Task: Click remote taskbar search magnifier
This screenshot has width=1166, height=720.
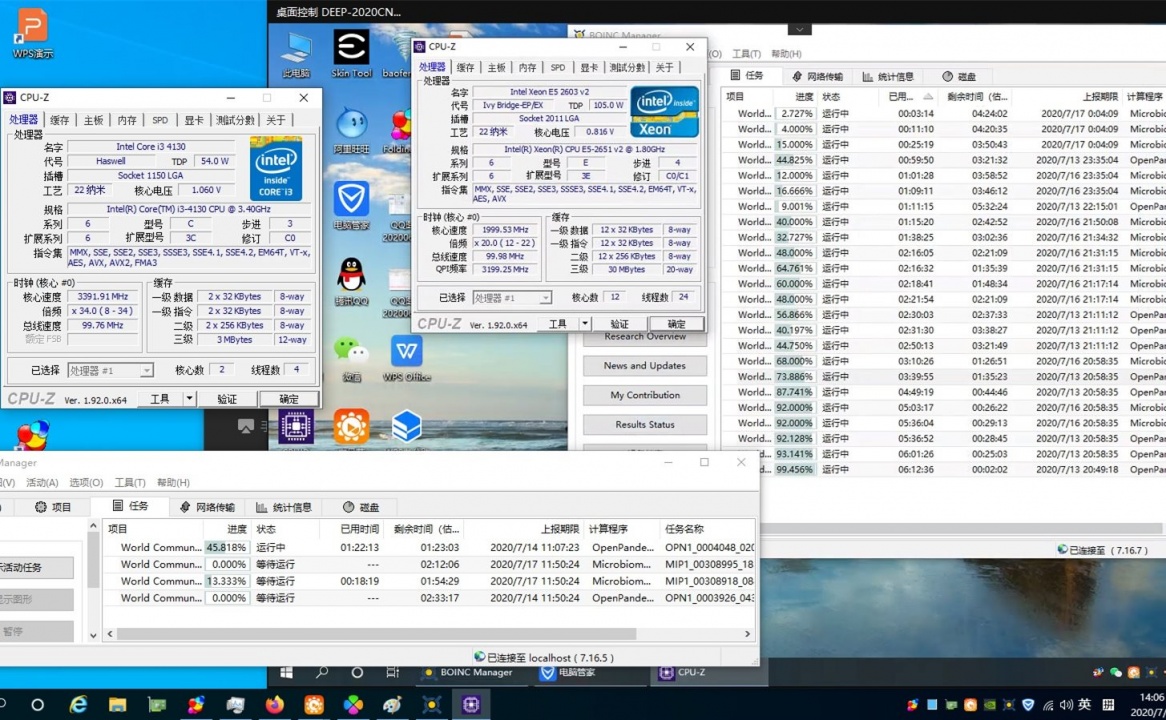Action: click(321, 672)
